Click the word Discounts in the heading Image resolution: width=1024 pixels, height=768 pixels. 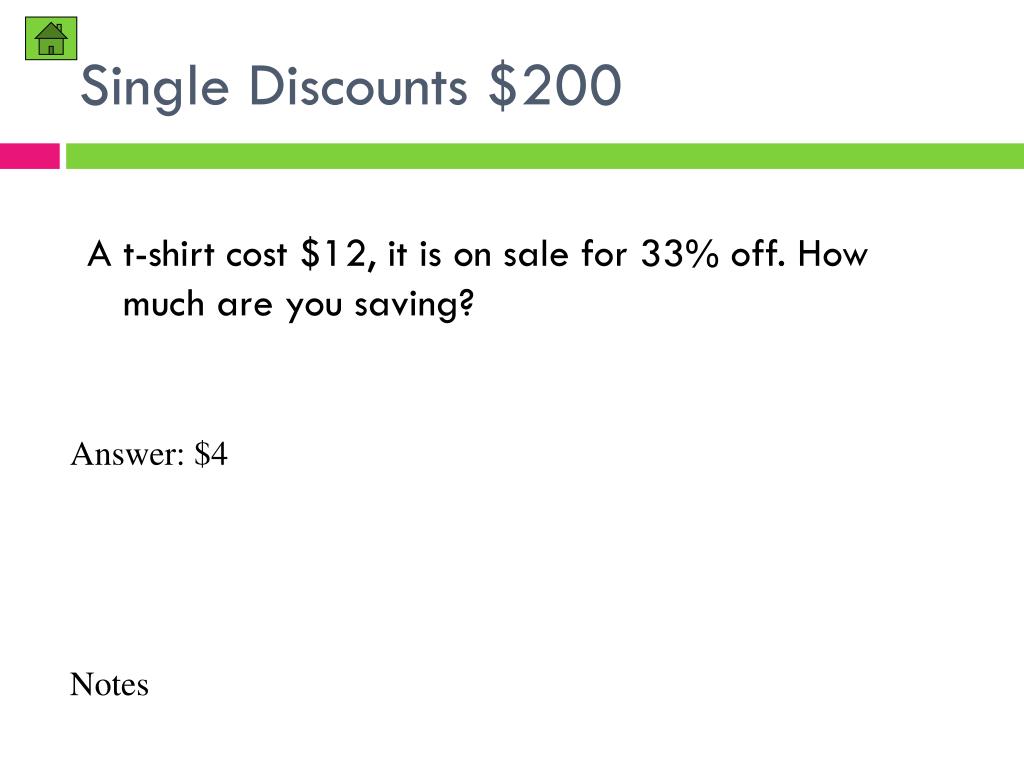359,86
